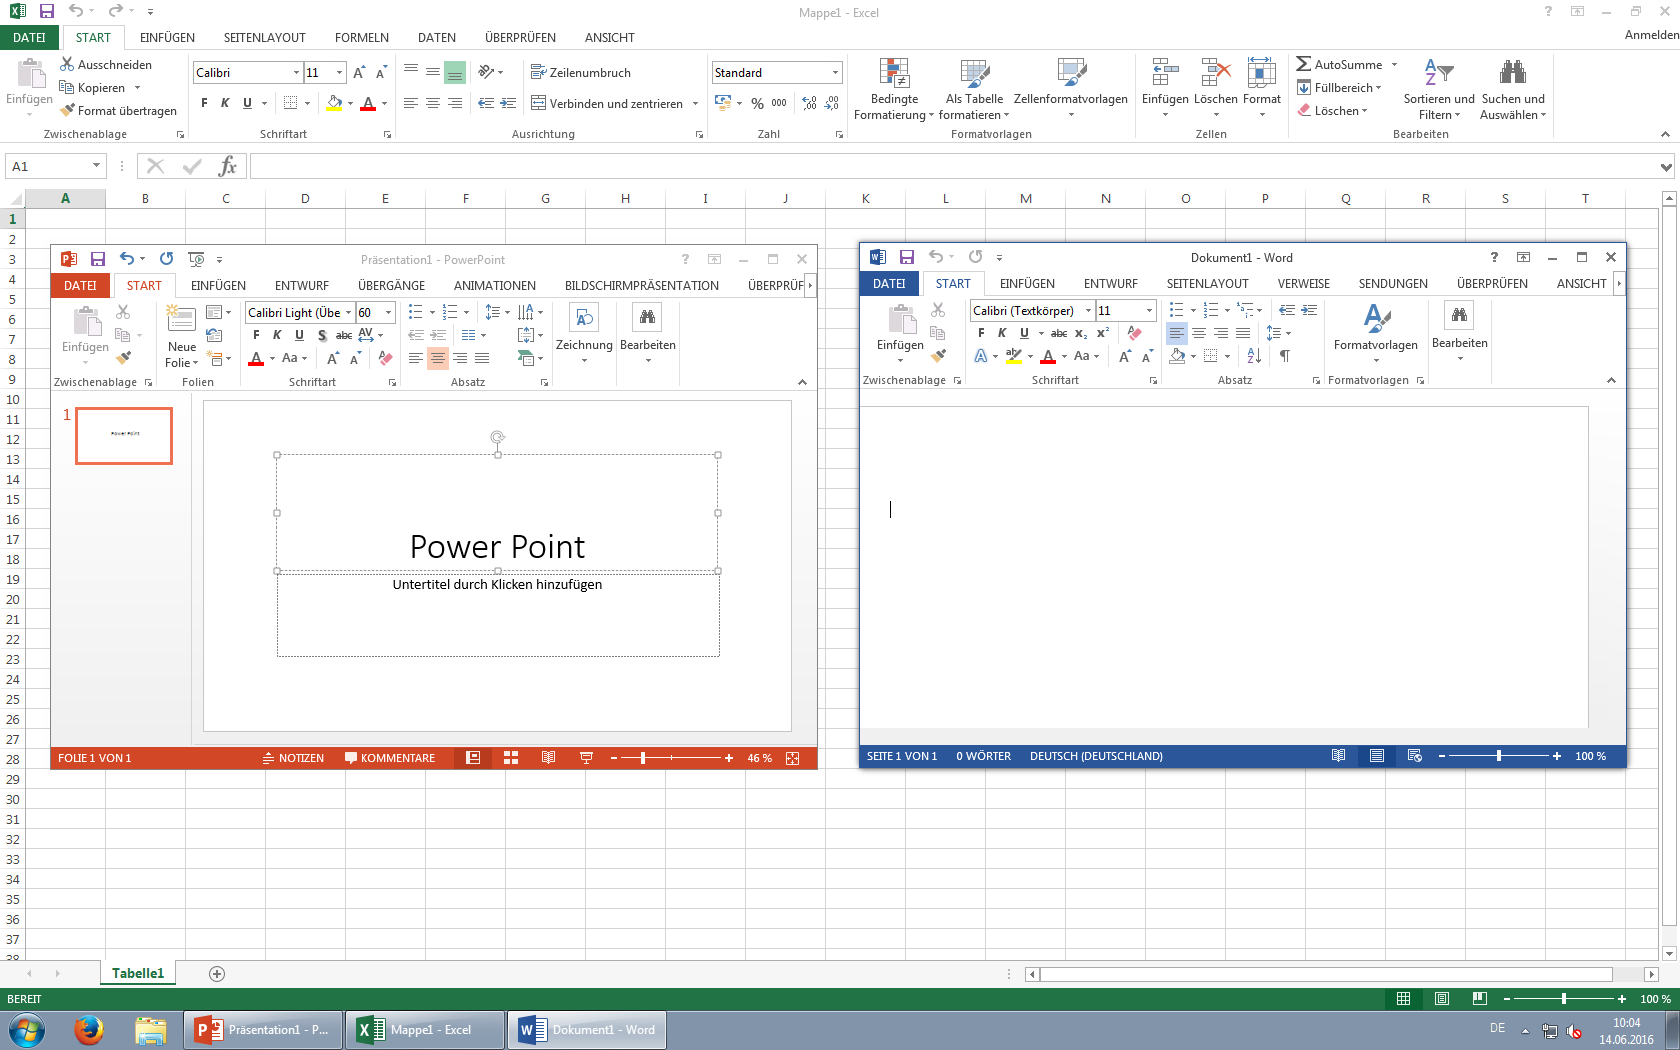The image size is (1680, 1050).
Task: Toggle Zeilenumbruch in Excel
Action: [581, 72]
